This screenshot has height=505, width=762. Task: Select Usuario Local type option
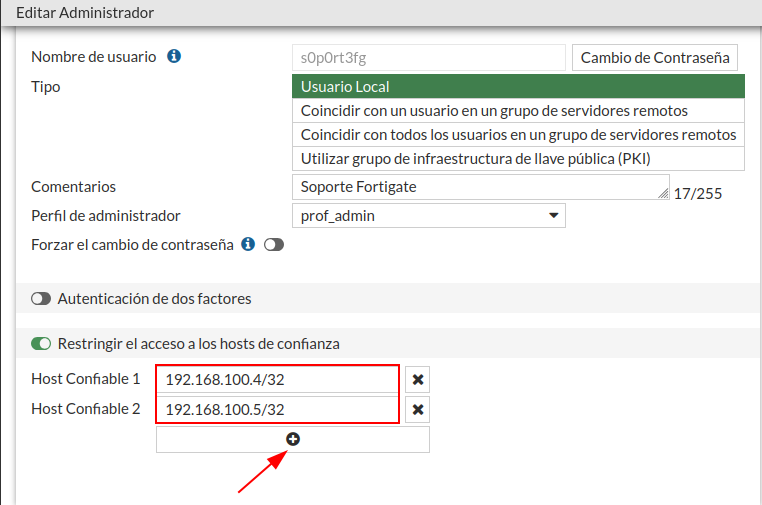click(518, 87)
